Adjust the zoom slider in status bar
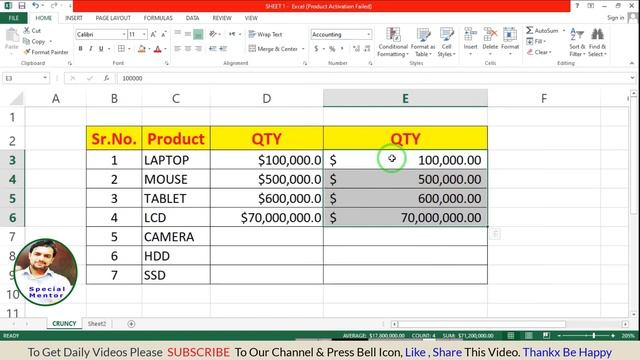 click(593, 336)
